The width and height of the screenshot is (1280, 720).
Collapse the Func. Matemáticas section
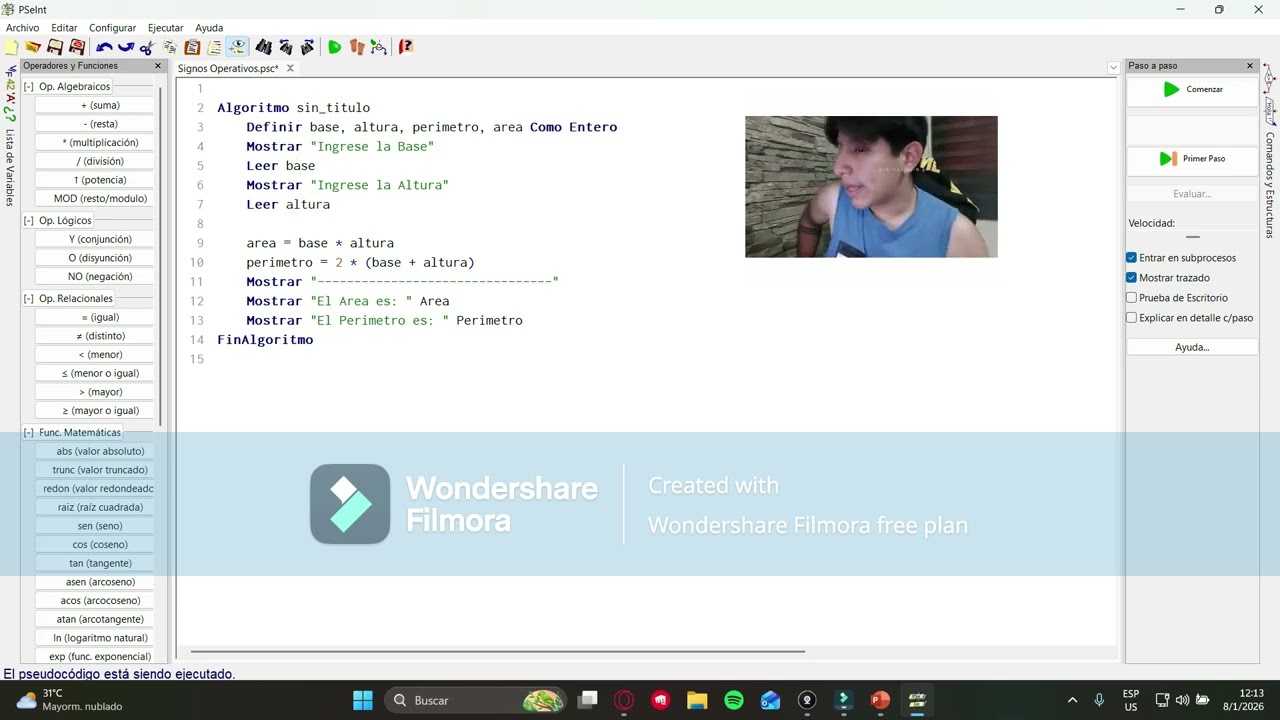point(29,432)
